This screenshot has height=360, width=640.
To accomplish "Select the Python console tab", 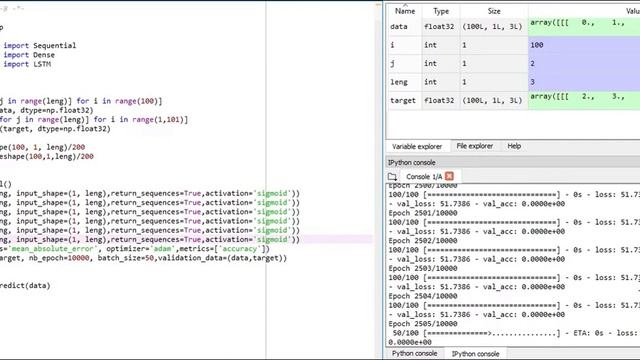I will (414, 353).
